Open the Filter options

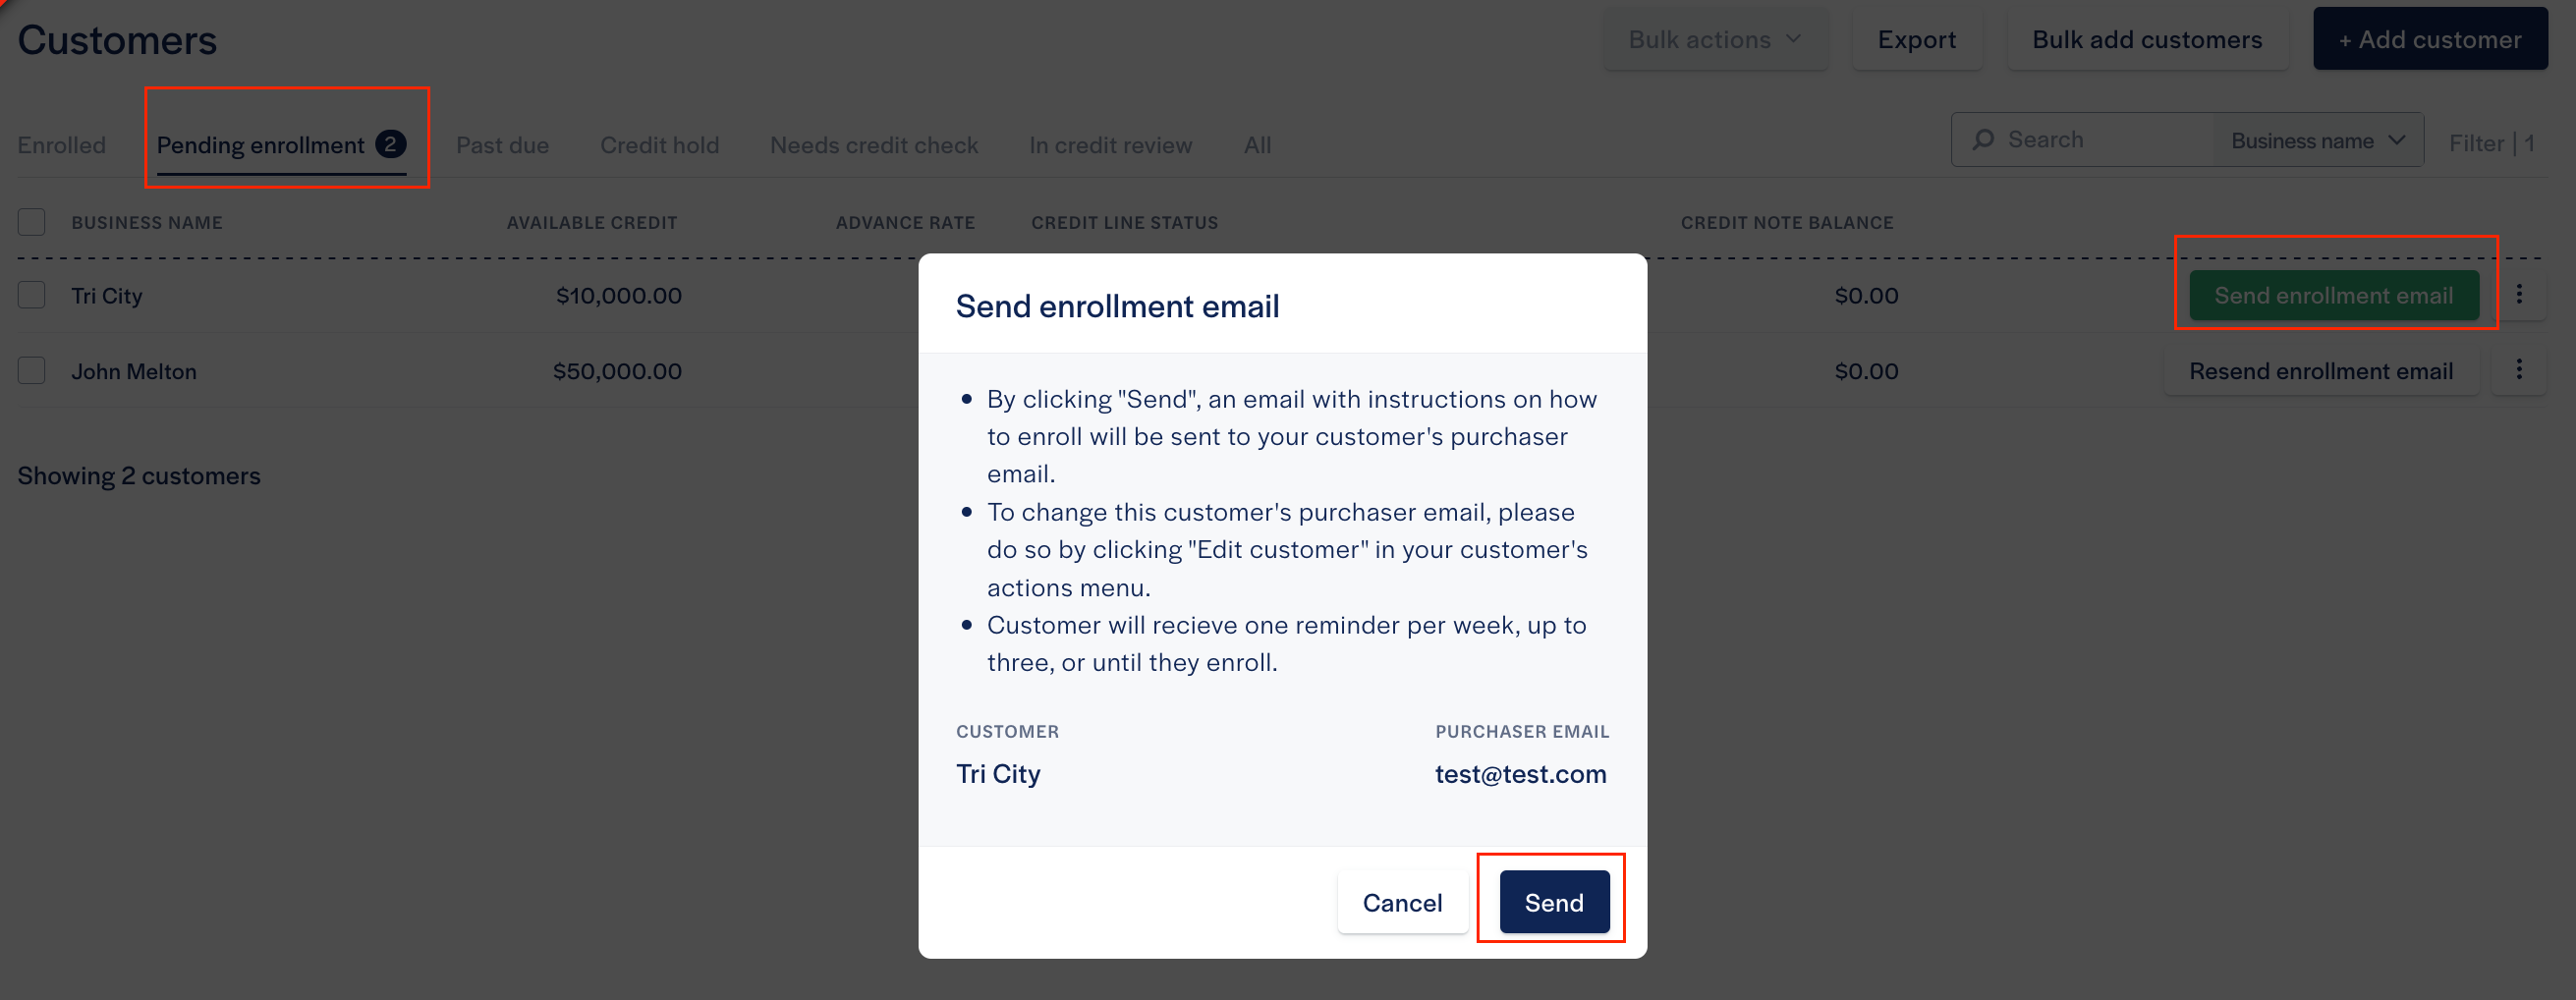[2491, 143]
